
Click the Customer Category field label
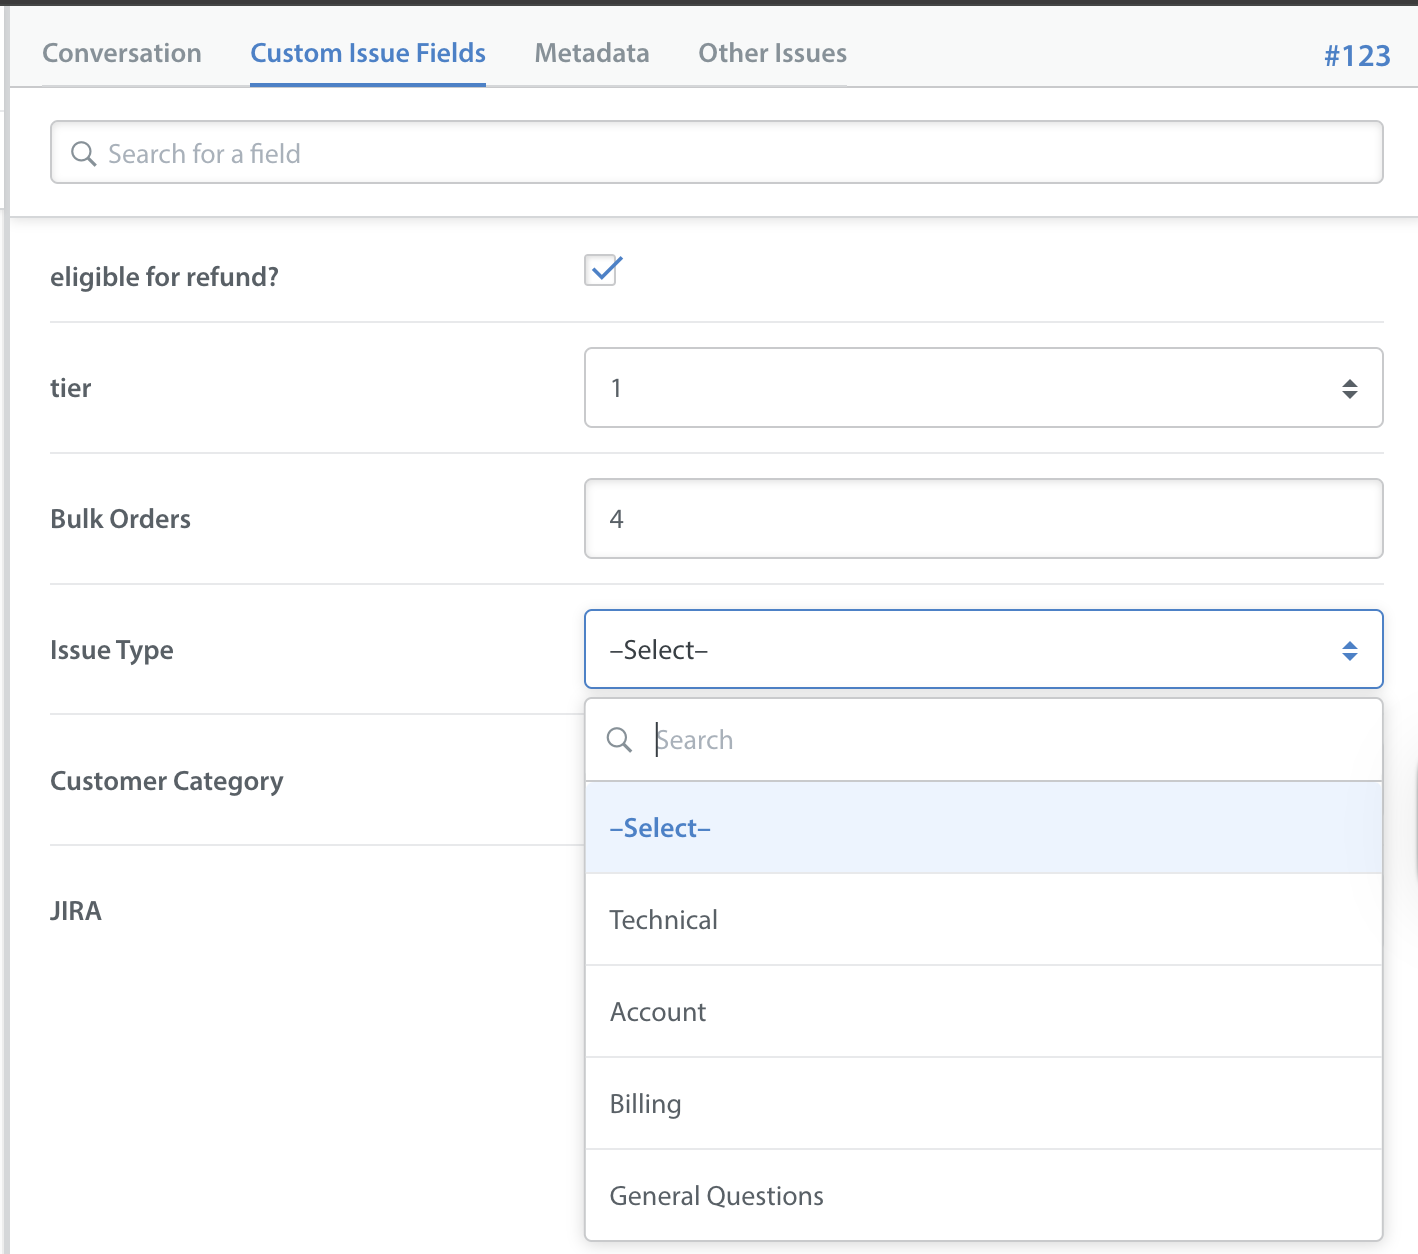(x=166, y=782)
